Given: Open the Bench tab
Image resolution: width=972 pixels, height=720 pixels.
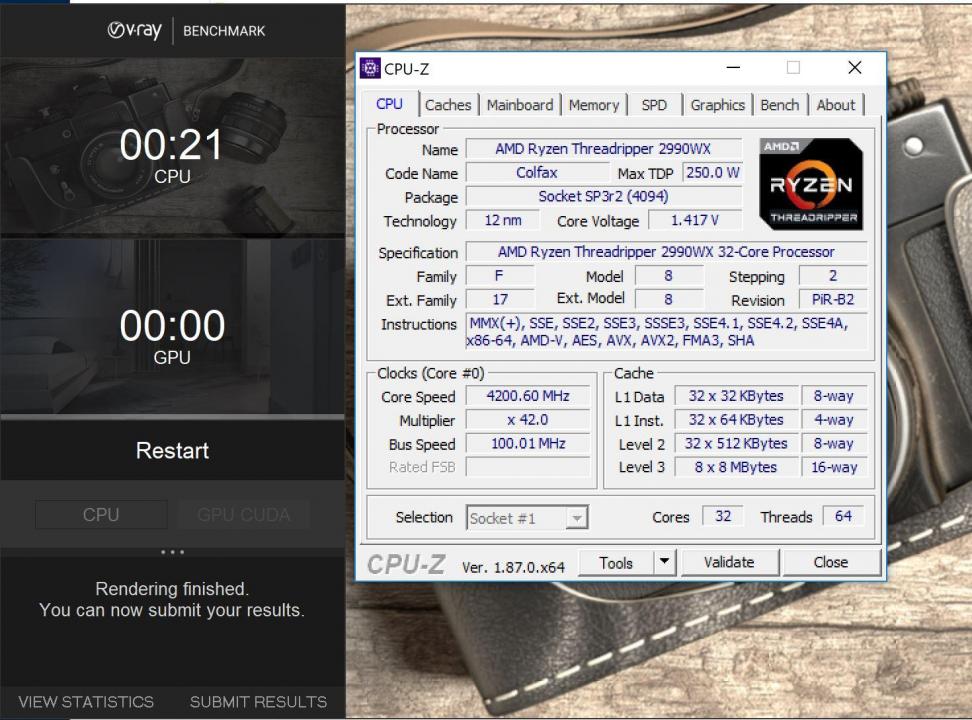Looking at the screenshot, I should [x=779, y=105].
